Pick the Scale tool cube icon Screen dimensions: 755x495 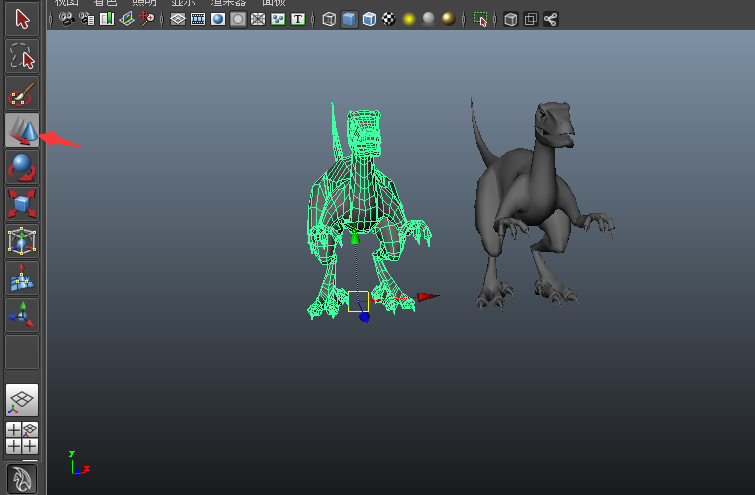click(x=22, y=204)
